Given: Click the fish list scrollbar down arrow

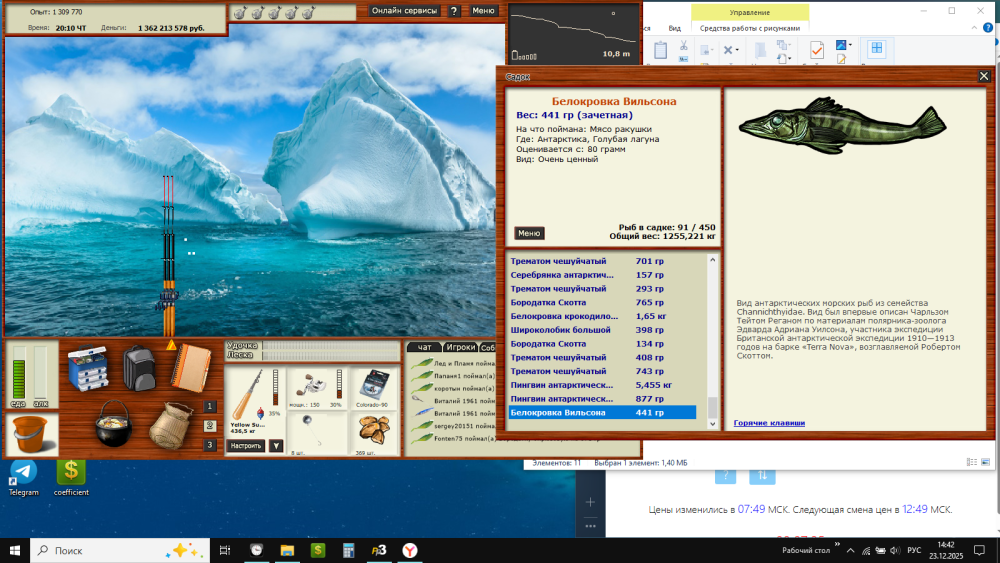Looking at the screenshot, I should click(x=712, y=424).
